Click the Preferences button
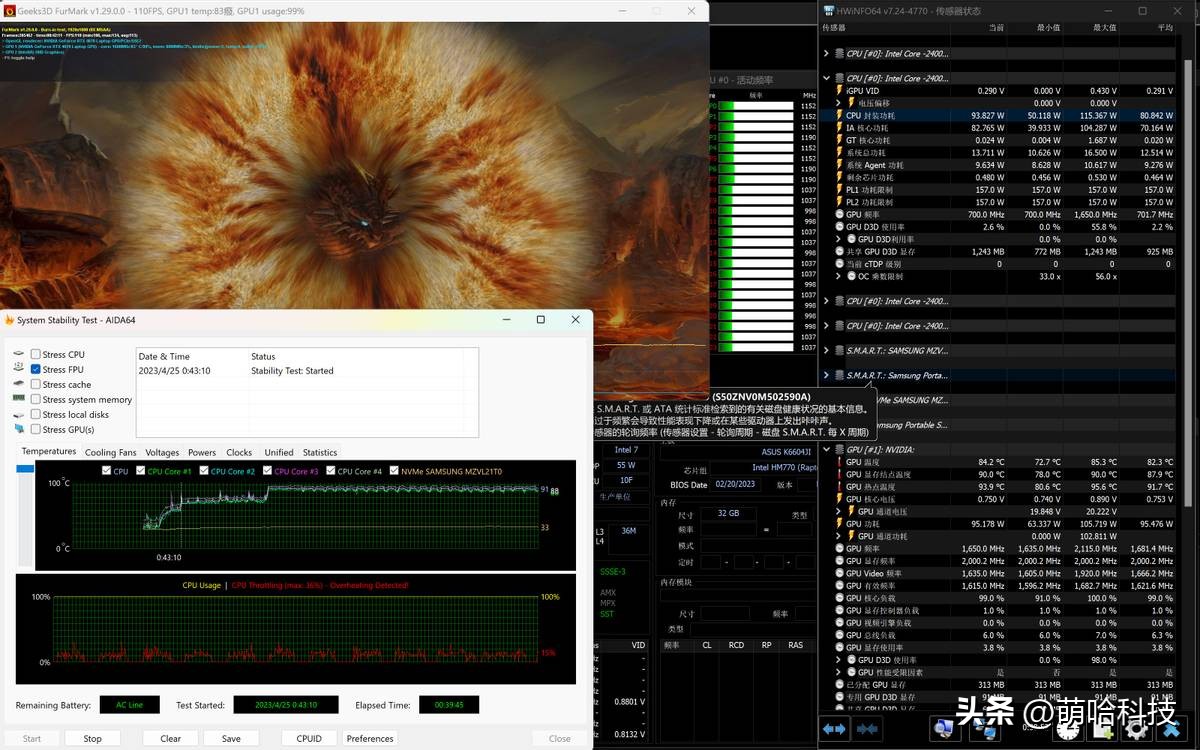This screenshot has height=750, width=1200. click(370, 738)
